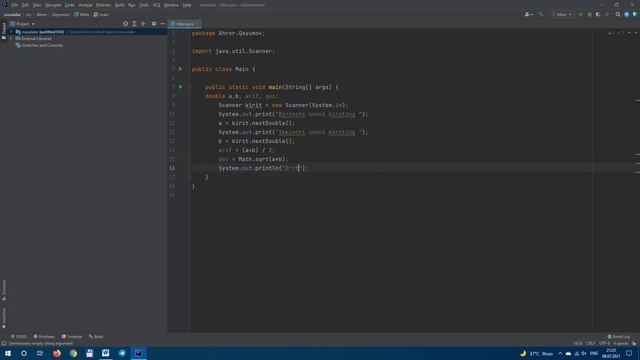Screen dimensions: 640x360
Task: Open the Build tool window
Action: click(96, 337)
